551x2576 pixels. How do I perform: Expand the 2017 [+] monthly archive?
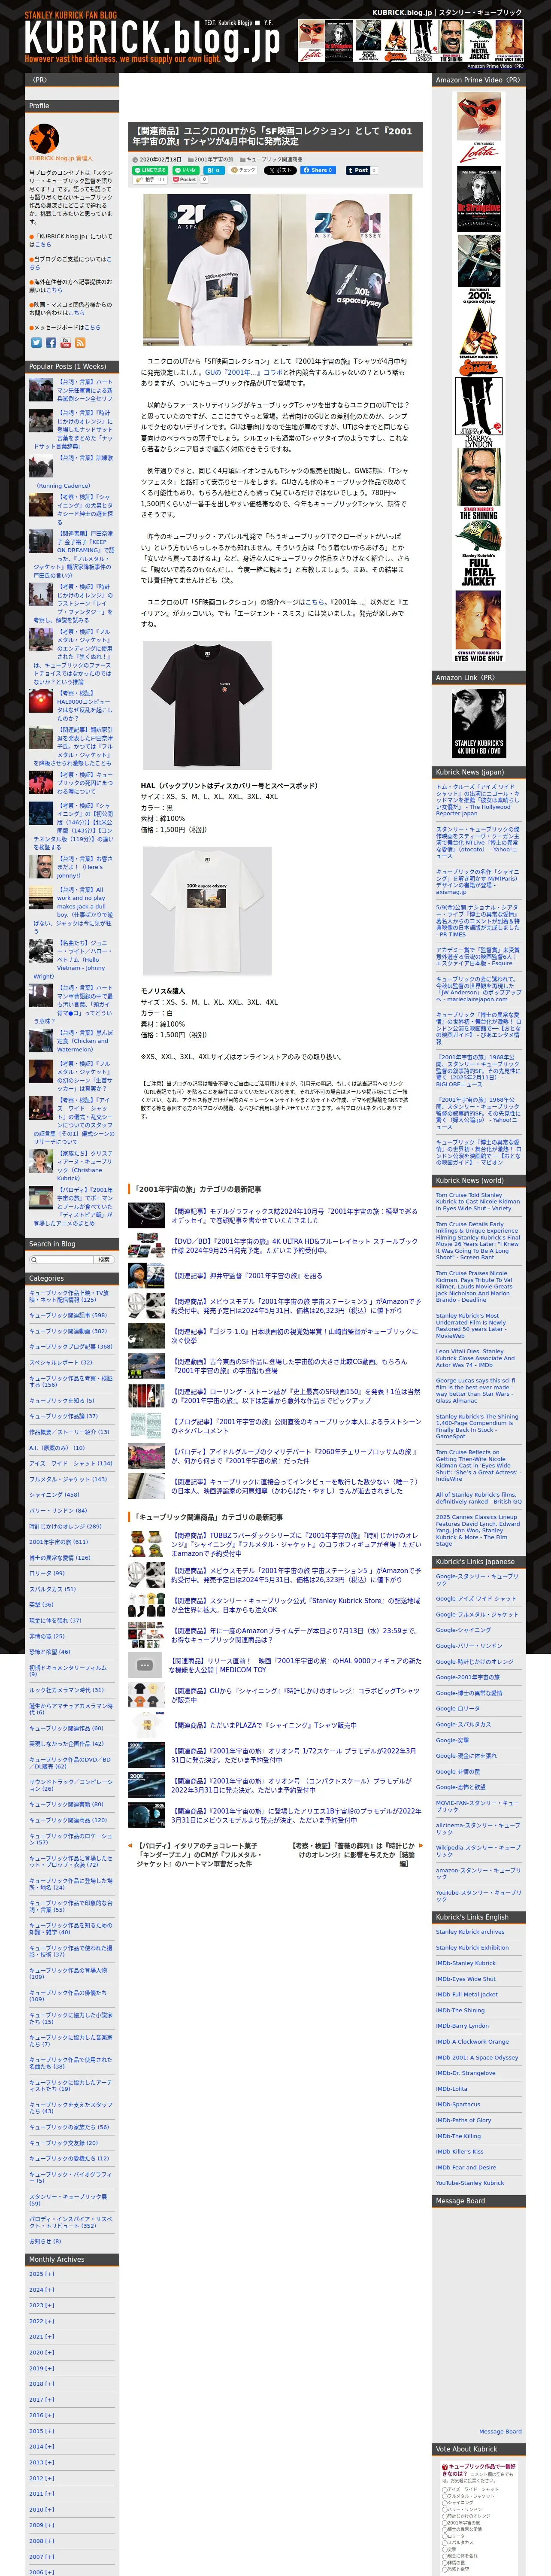pyautogui.click(x=43, y=2399)
